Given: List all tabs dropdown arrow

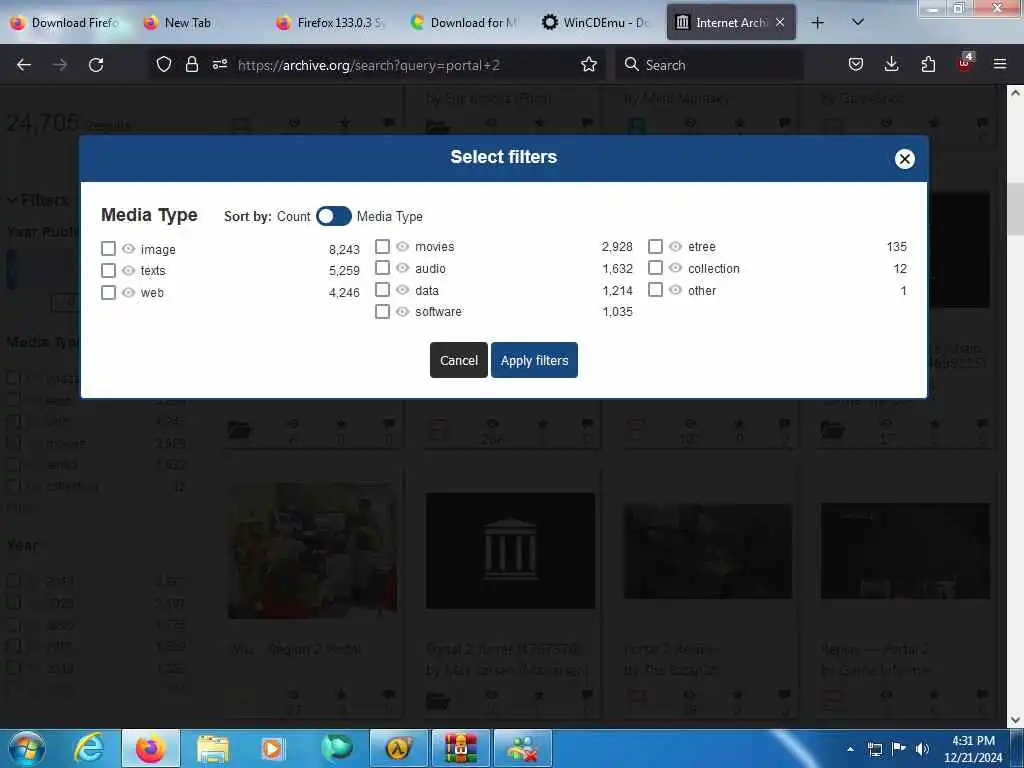Looking at the screenshot, I should tap(858, 23).
